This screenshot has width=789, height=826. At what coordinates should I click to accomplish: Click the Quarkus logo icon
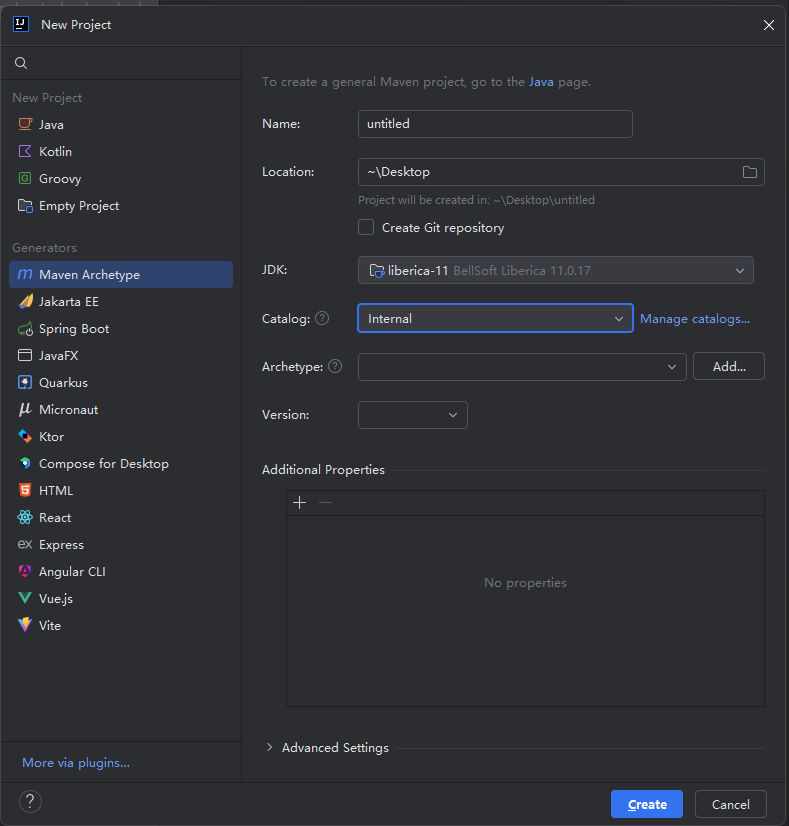click(25, 382)
